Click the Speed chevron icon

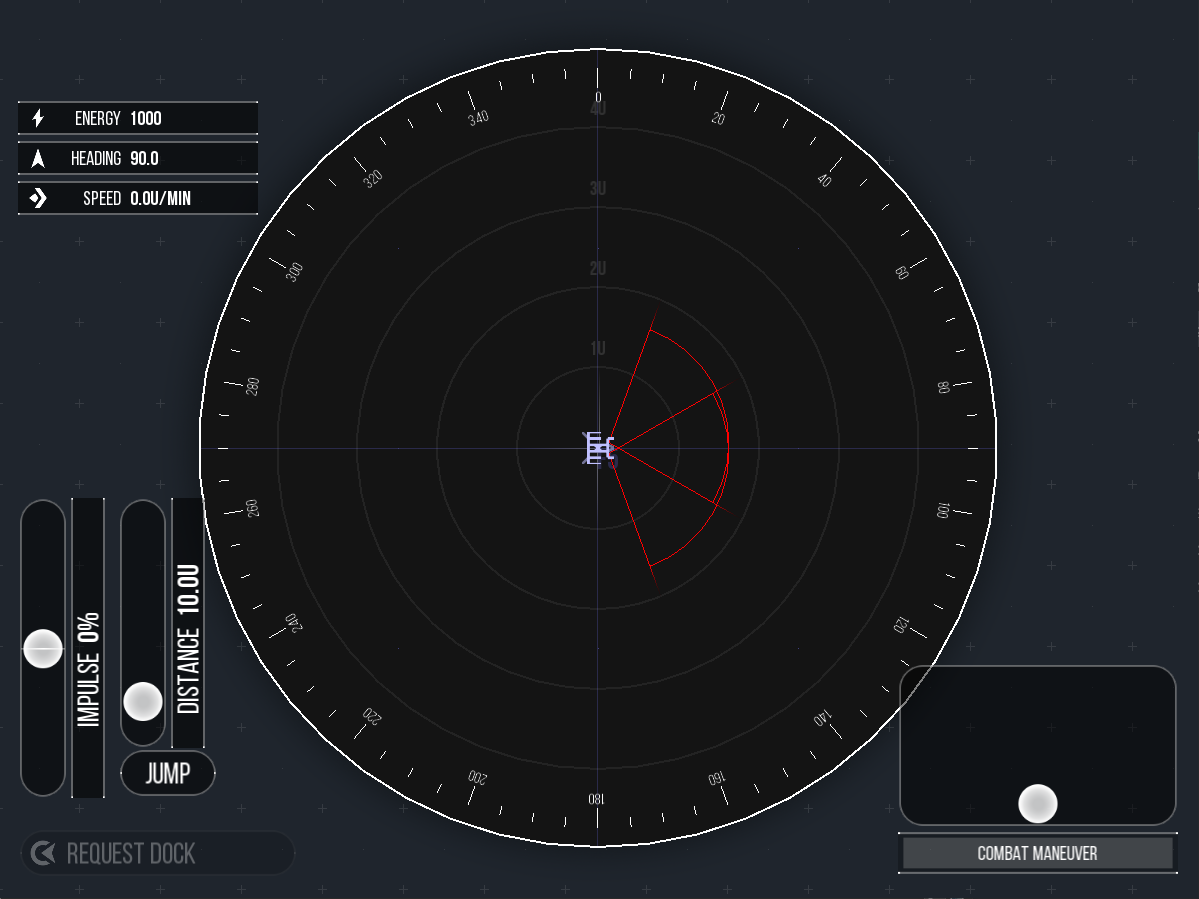38,198
